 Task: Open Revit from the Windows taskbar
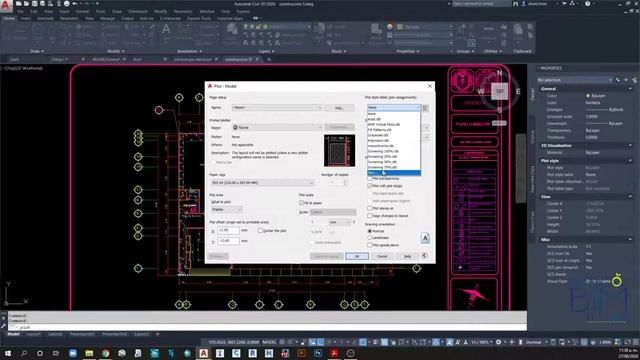tap(252, 353)
